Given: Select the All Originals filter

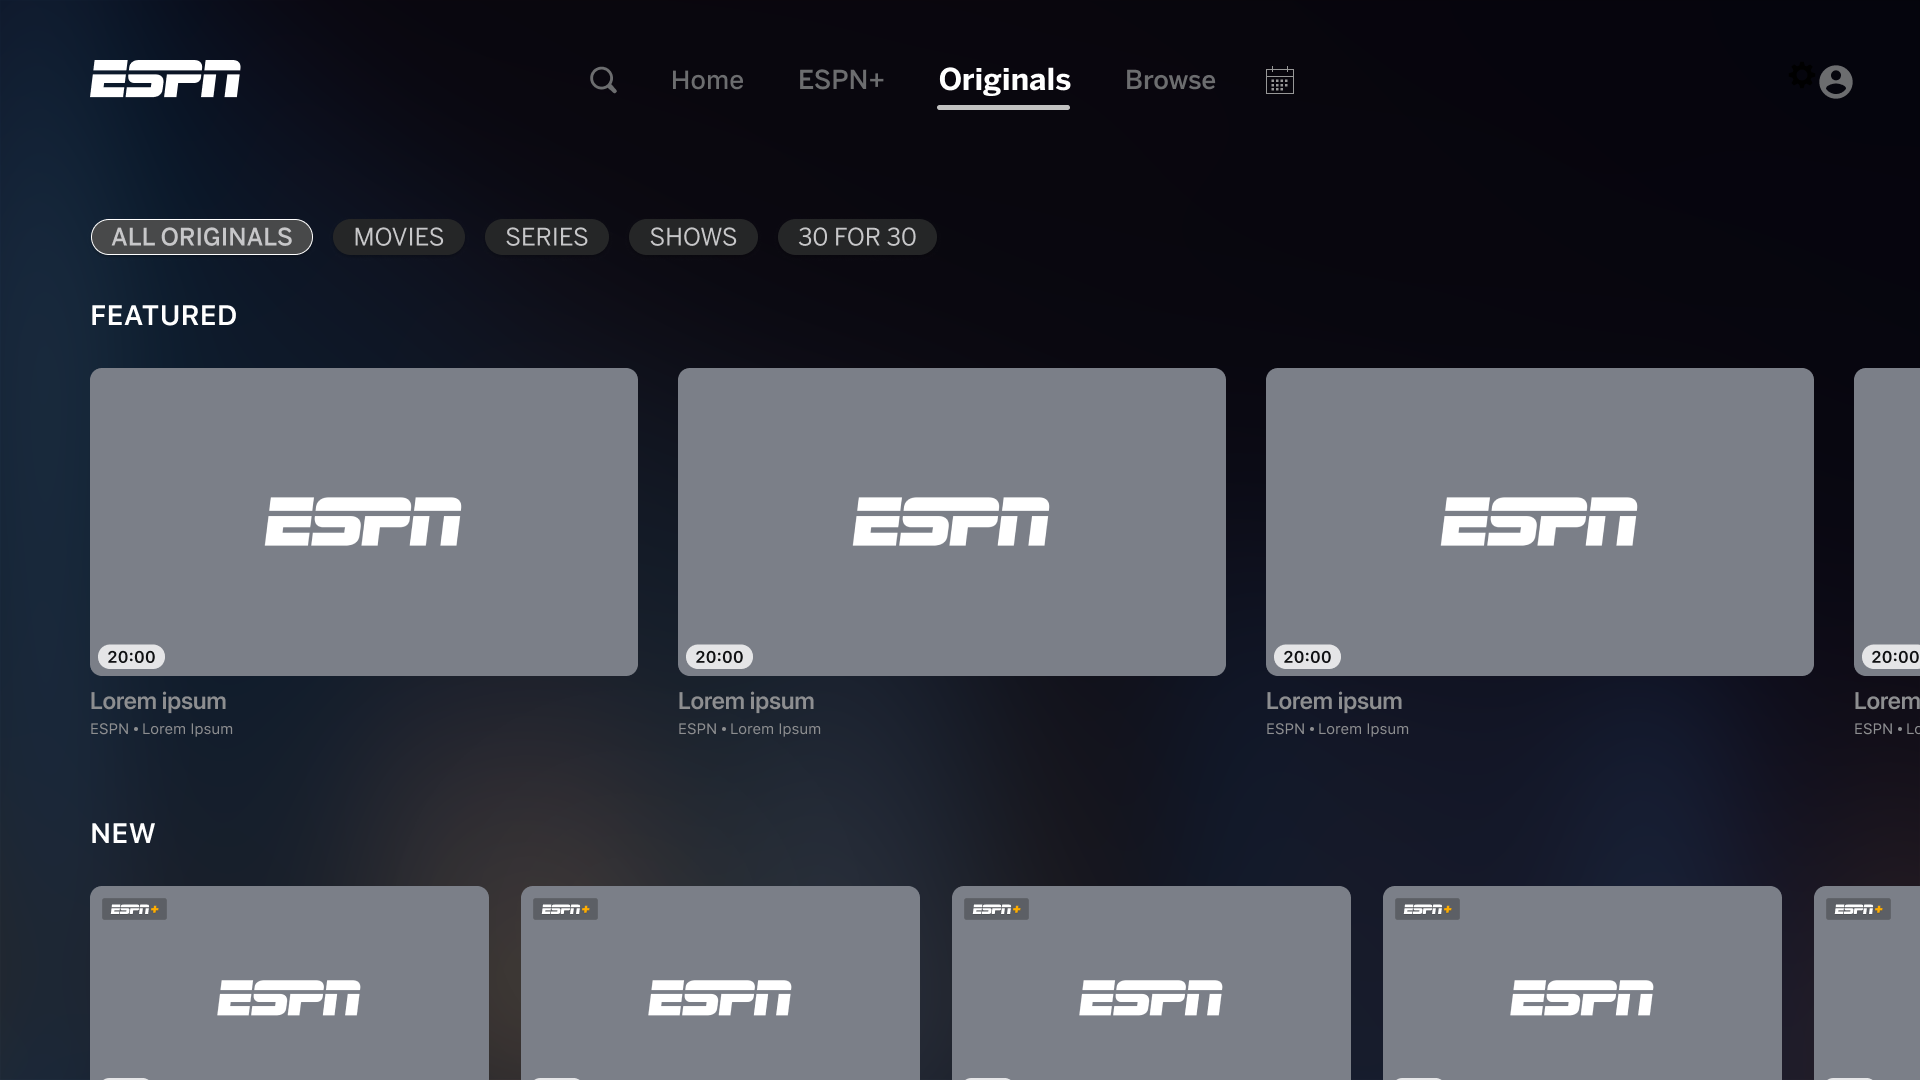Looking at the screenshot, I should pos(202,237).
